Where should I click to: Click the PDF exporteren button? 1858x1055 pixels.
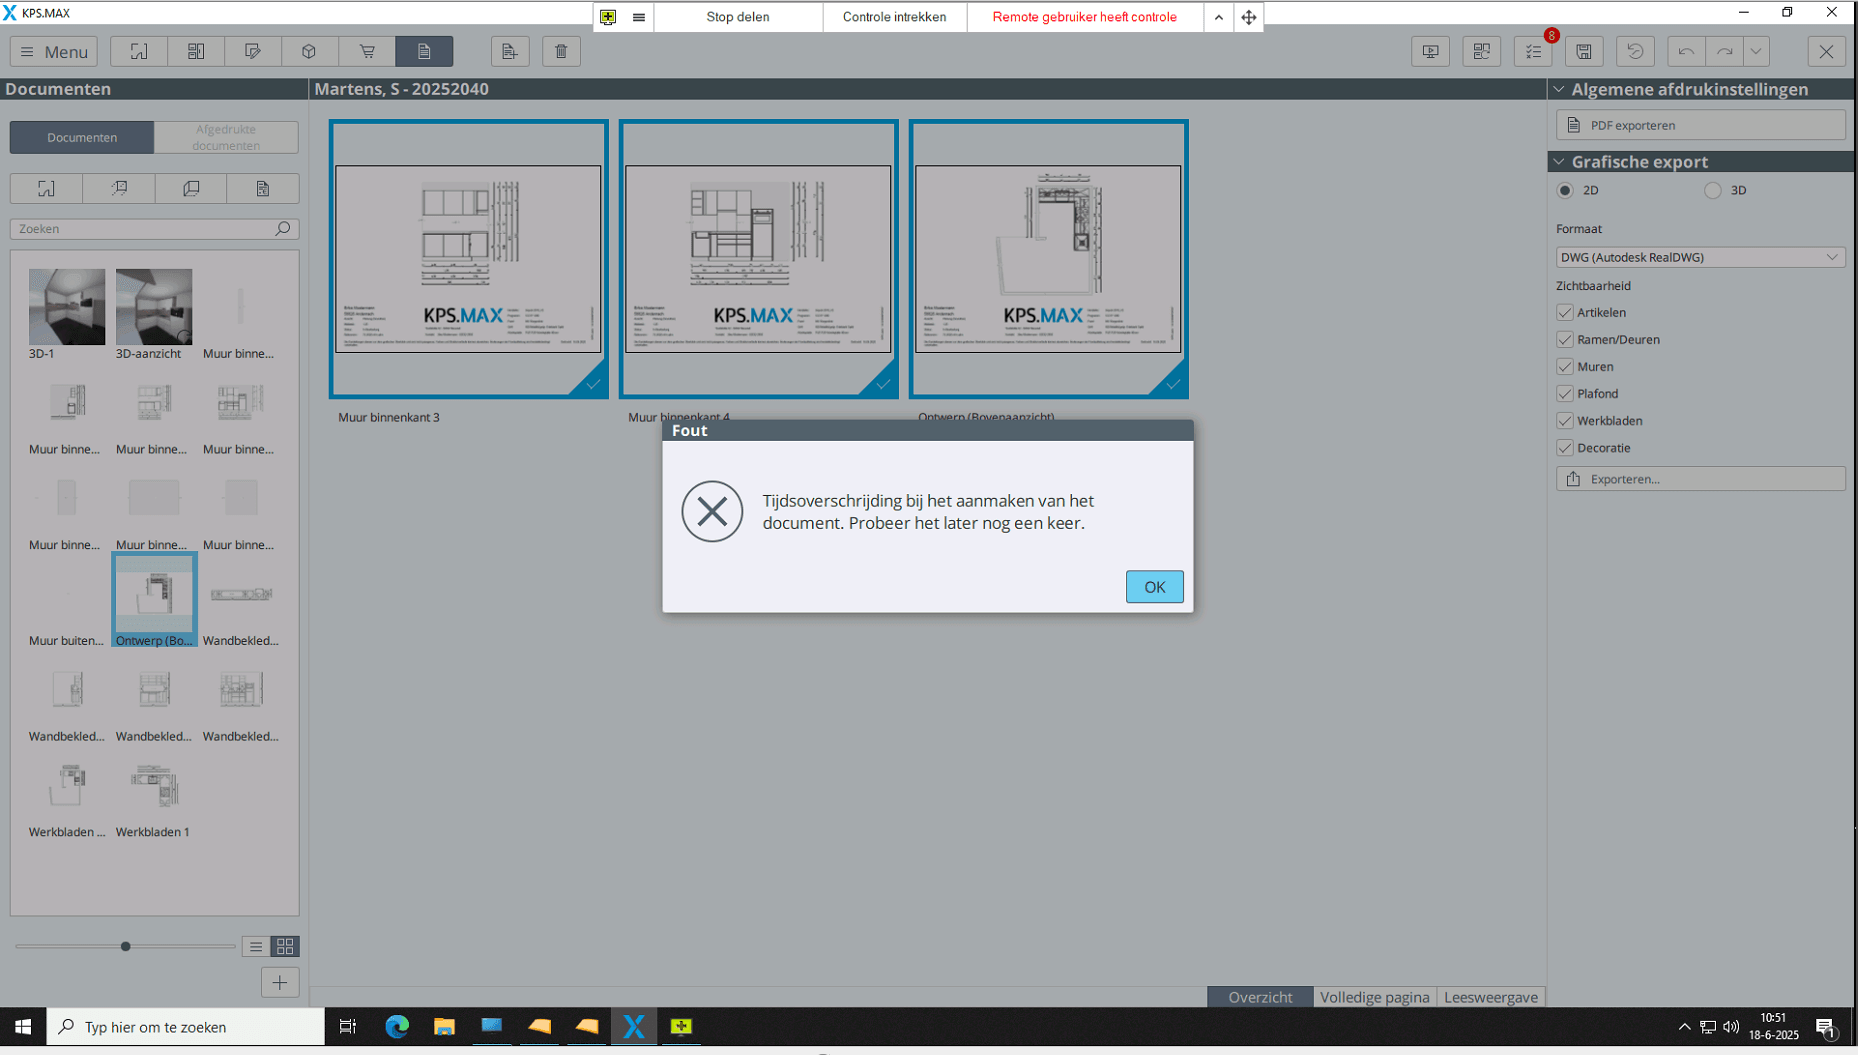(1700, 125)
